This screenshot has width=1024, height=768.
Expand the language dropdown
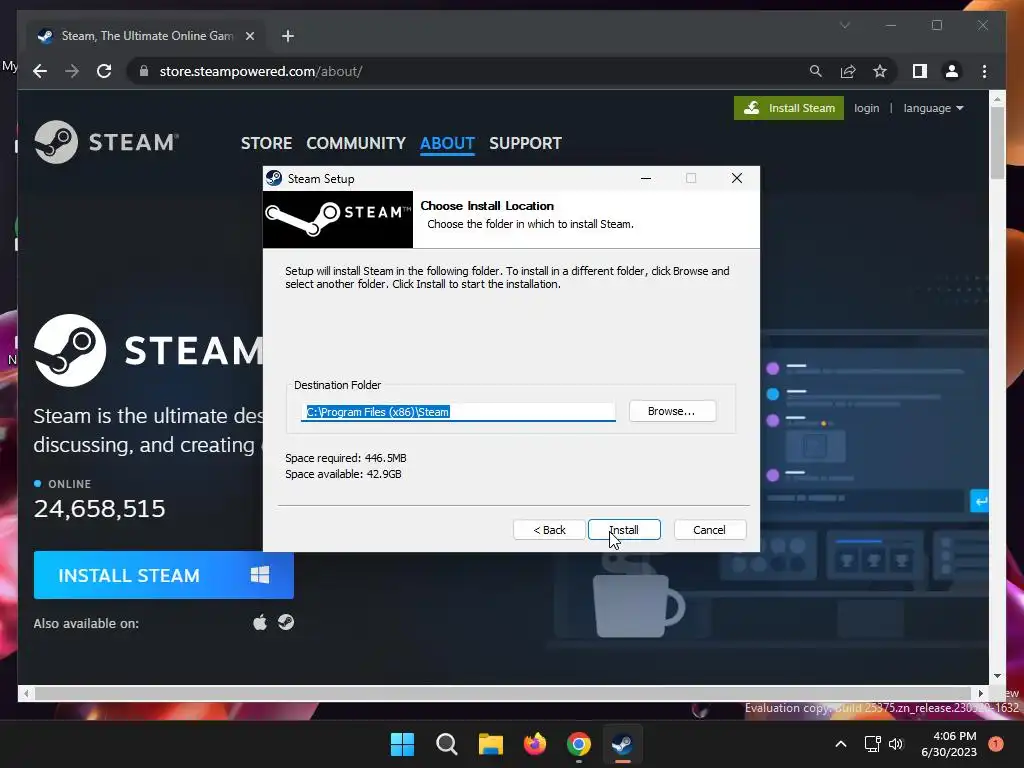(933, 108)
